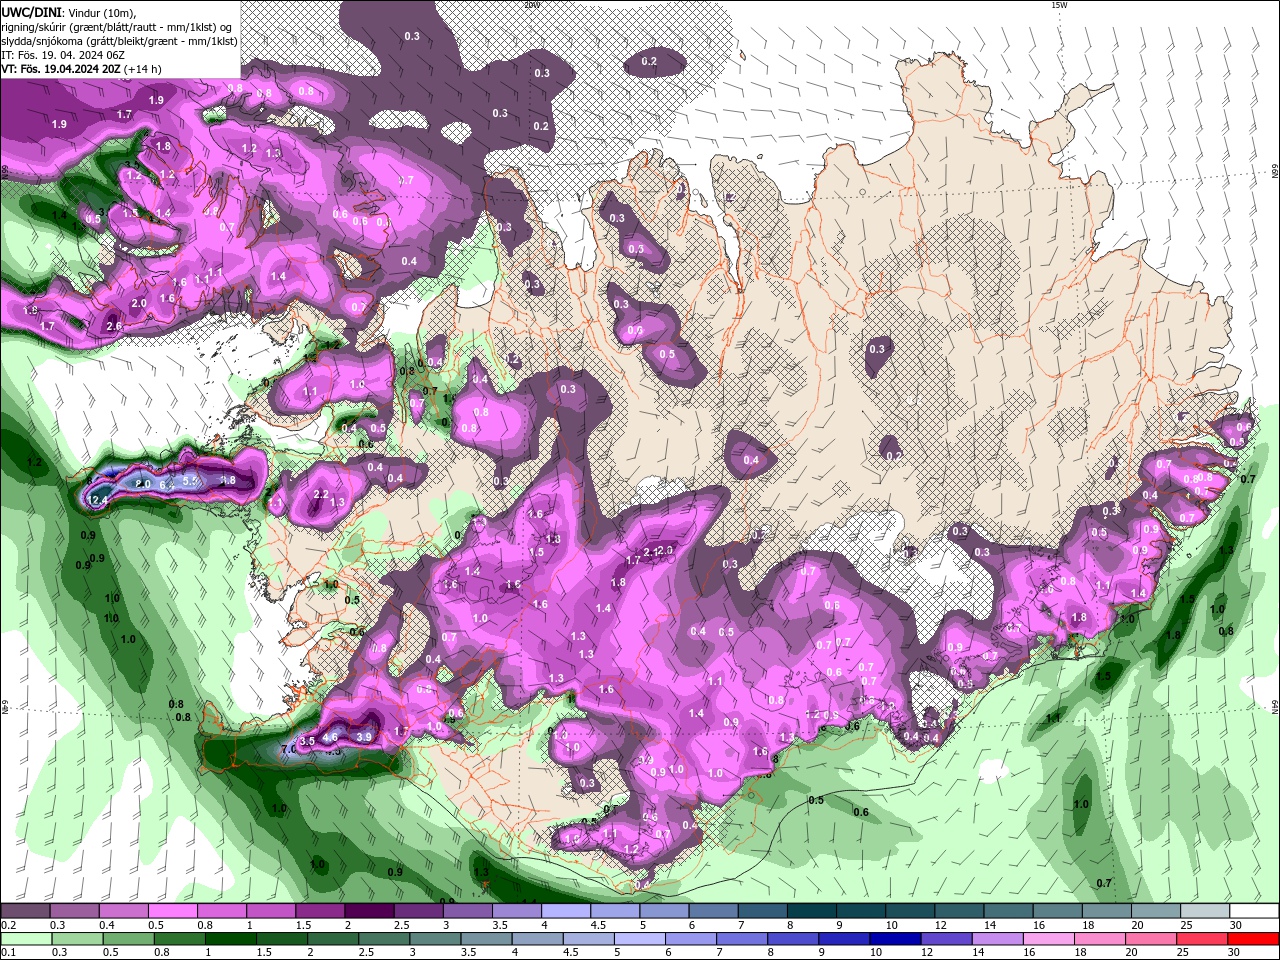Click the bright pink 0.5–0.8 swatch in the upper legend
The image size is (1280, 960).
click(x=172, y=911)
